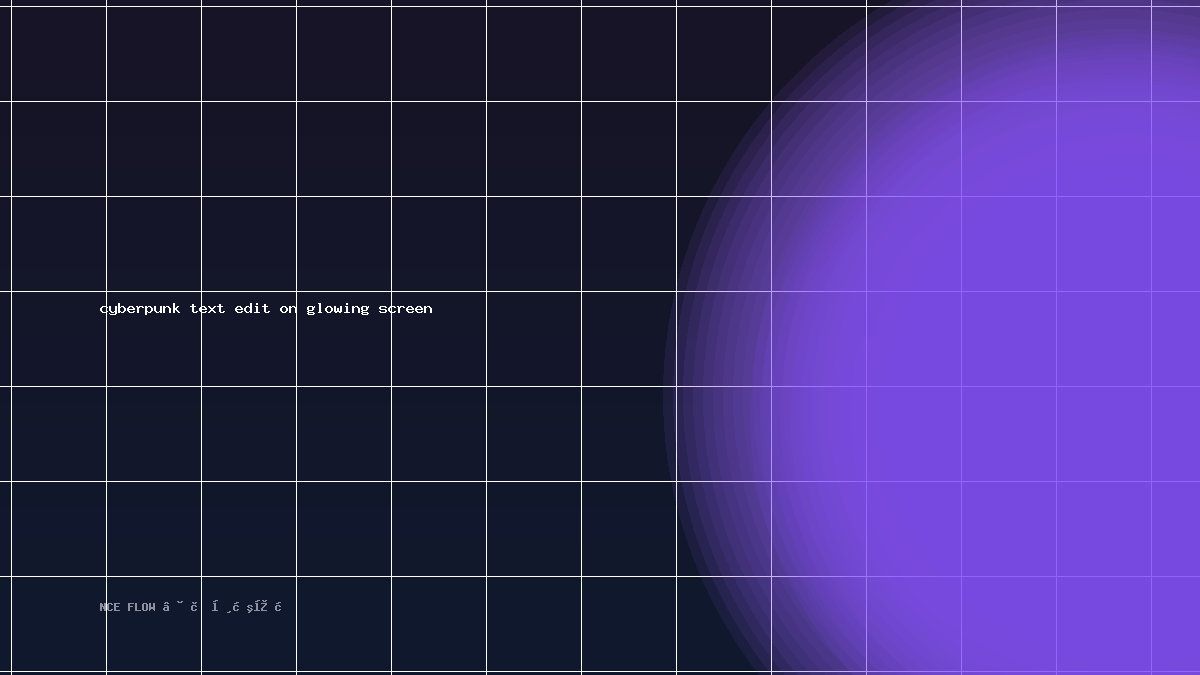Screen dimensions: 1200x675
Task: Click the letter "c" starting the headline
Action: [104, 309]
